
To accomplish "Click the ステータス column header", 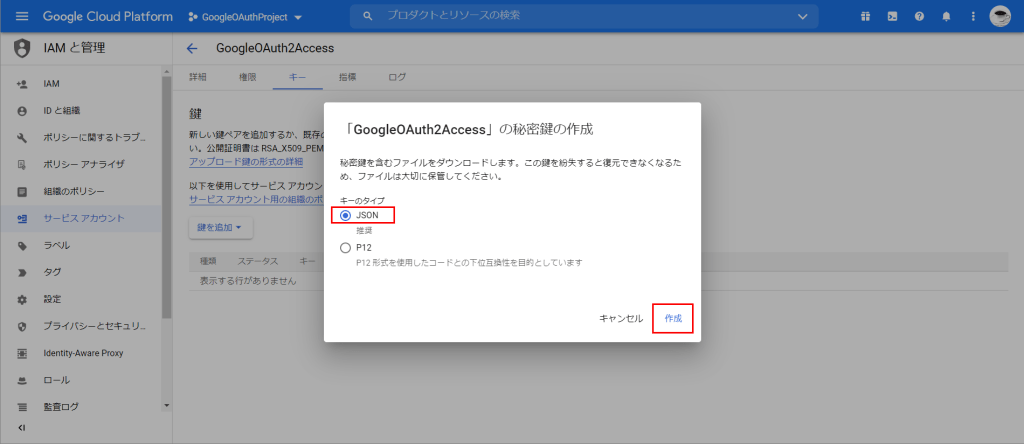I will click(257, 261).
